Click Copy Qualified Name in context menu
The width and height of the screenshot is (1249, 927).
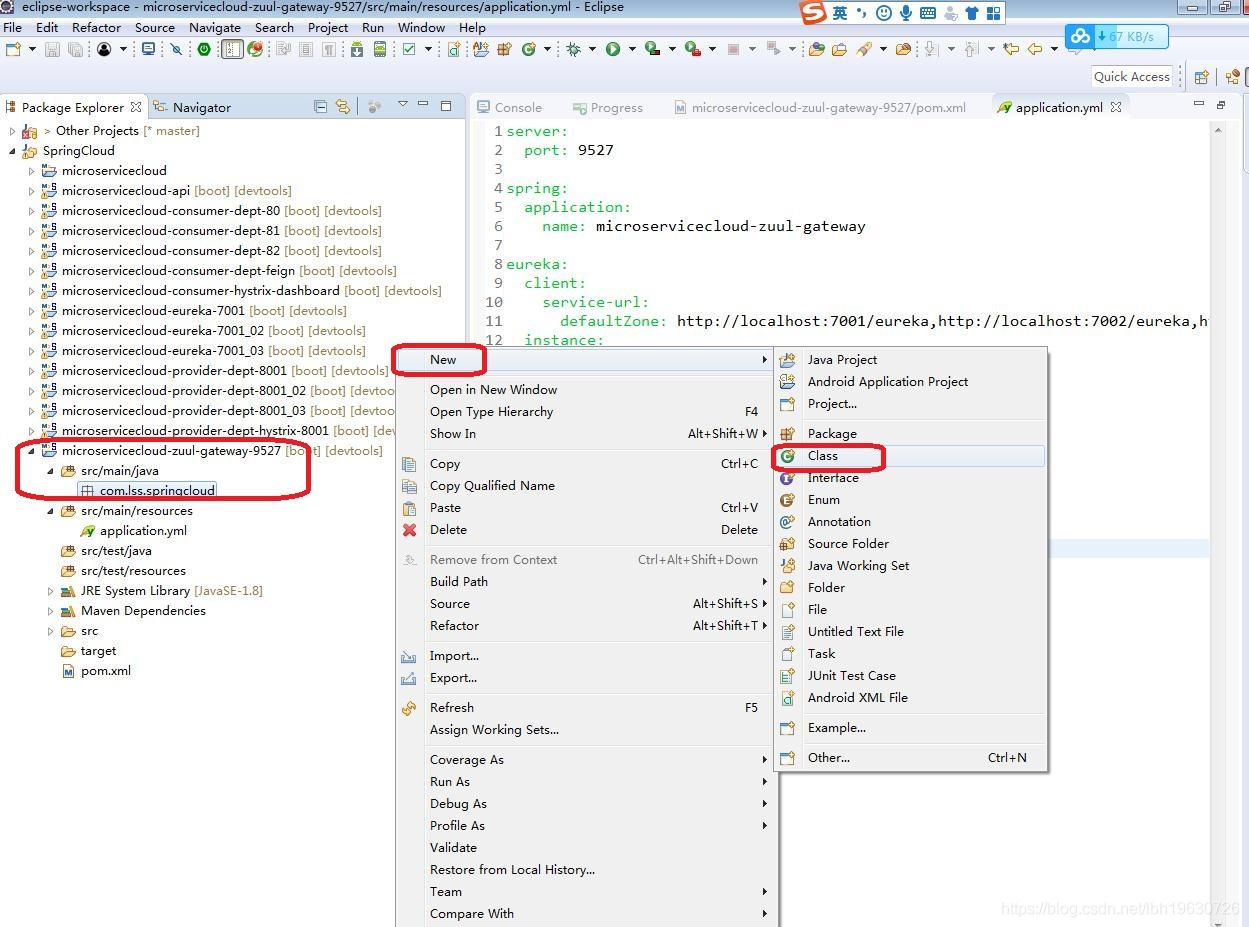[584, 486]
